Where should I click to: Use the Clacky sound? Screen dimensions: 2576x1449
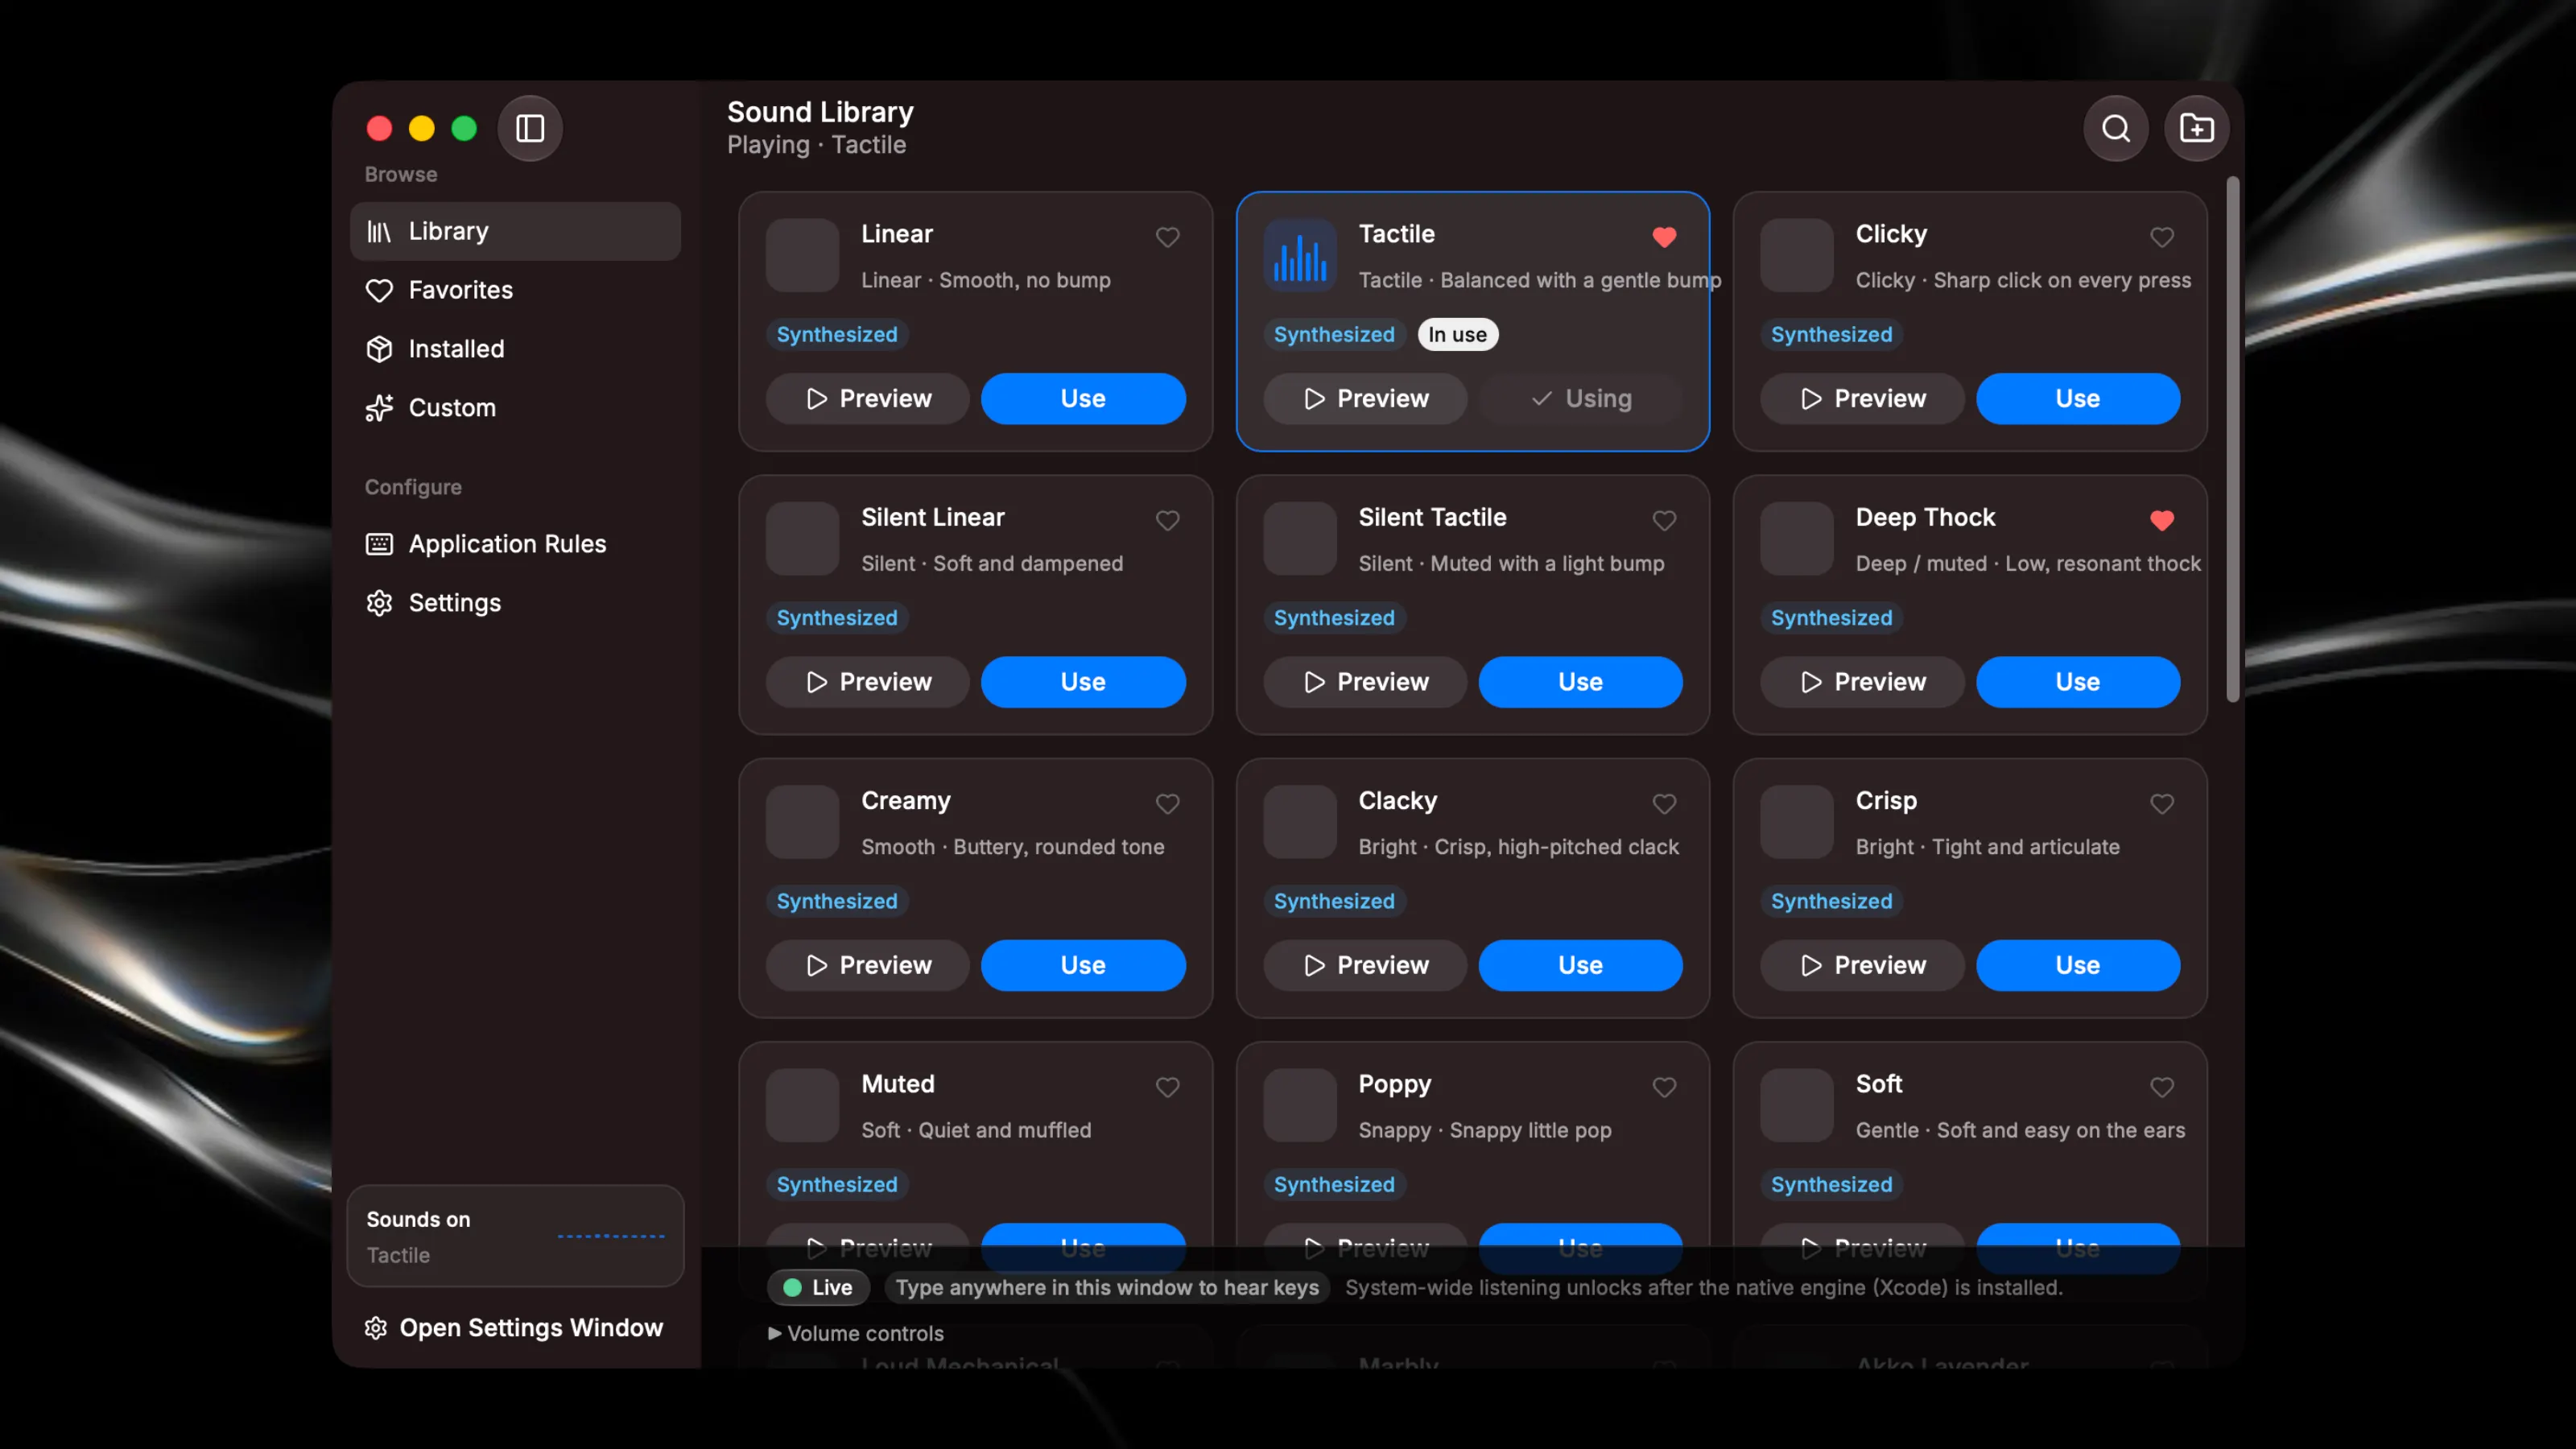pos(1581,965)
